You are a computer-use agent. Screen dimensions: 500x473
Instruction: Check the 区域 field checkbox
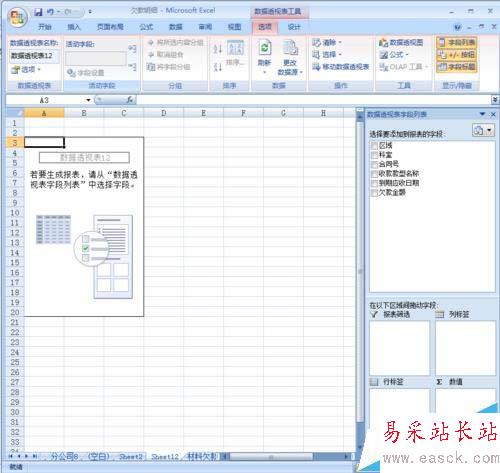click(374, 146)
